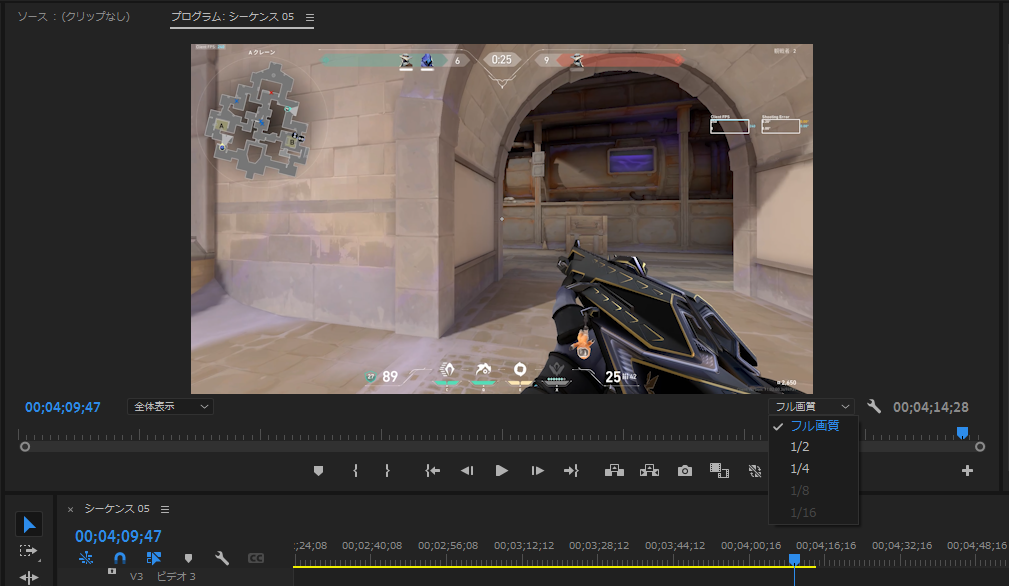This screenshot has height=586, width=1009.
Task: Click the Lift button in transport bar
Action: coord(614,471)
